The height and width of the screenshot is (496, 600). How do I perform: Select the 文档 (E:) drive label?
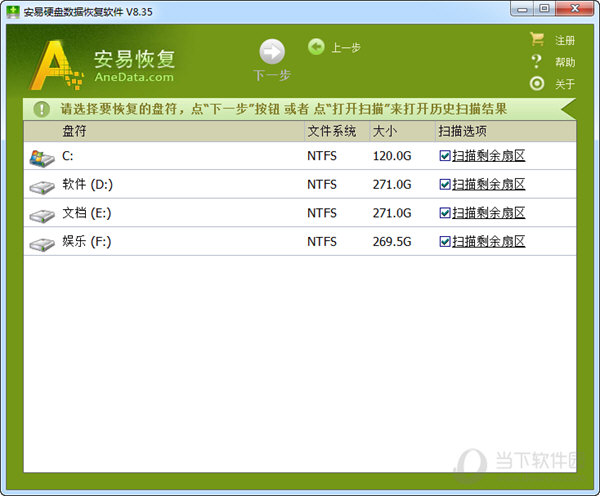87,213
